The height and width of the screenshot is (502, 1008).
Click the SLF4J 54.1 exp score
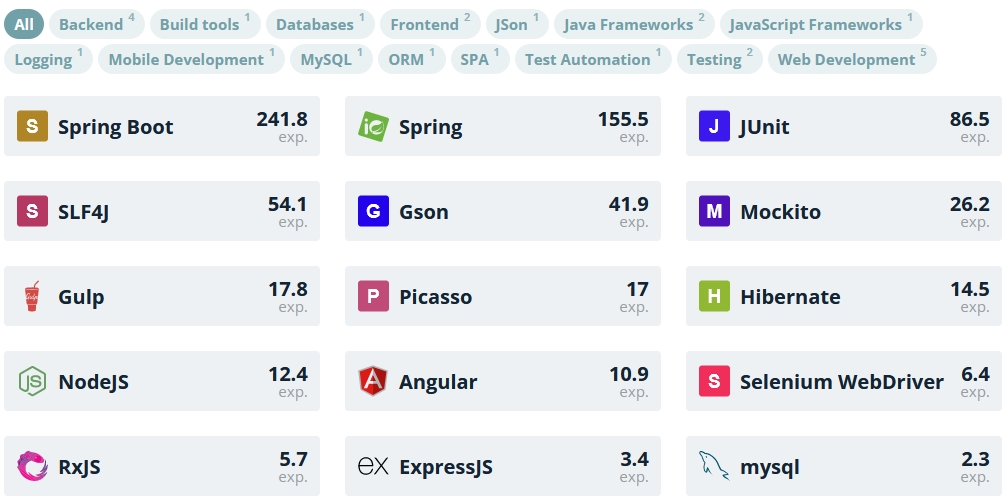pos(287,212)
